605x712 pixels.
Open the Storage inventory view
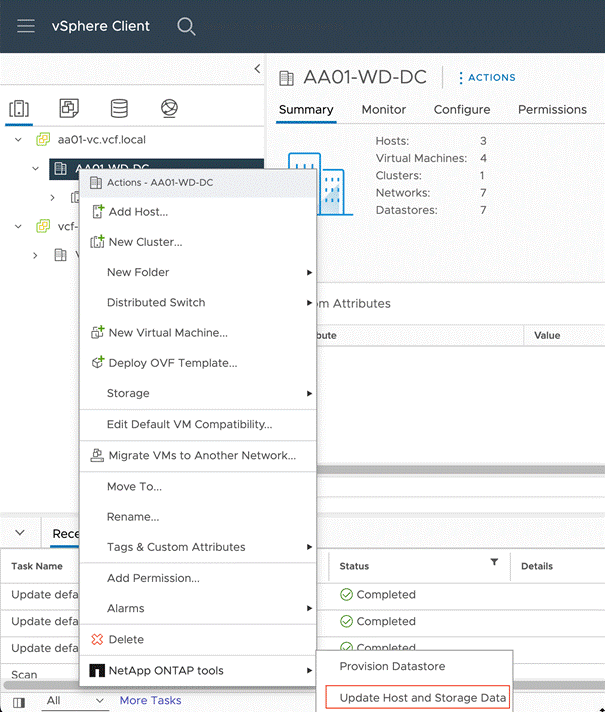tap(119, 108)
